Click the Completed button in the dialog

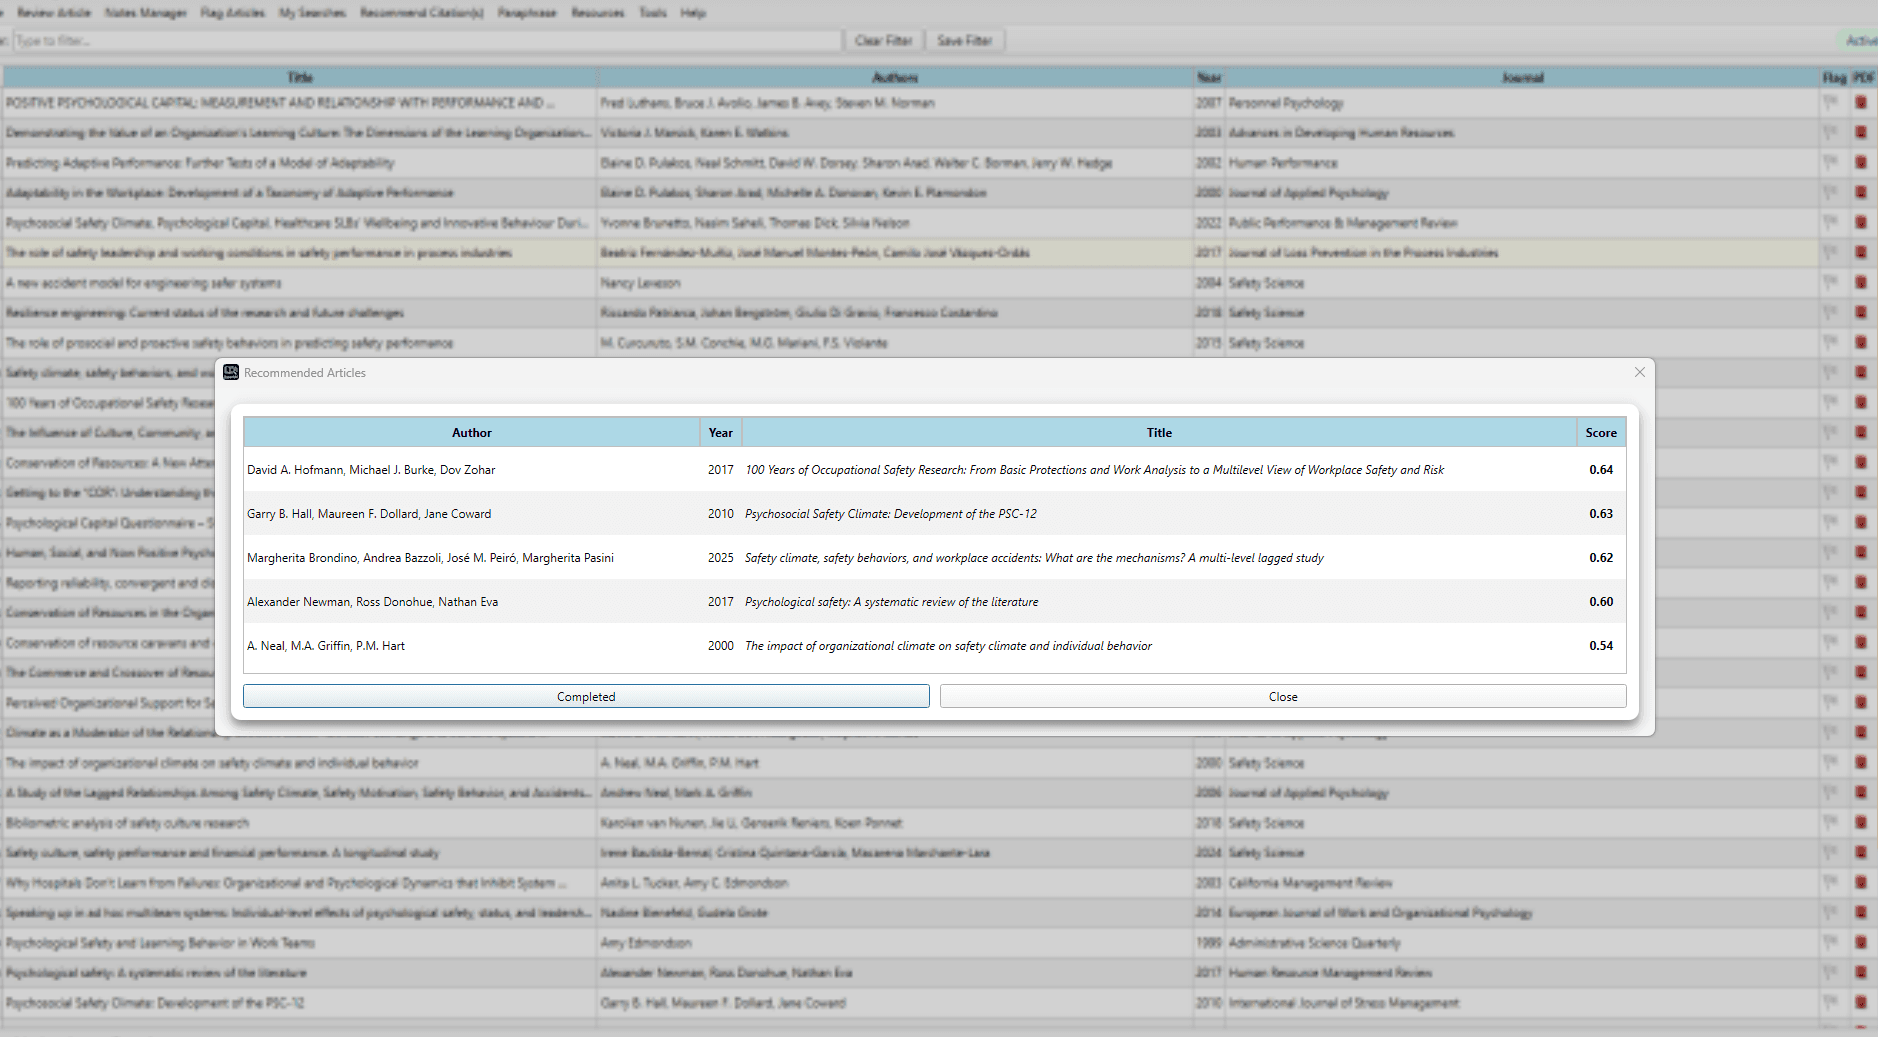click(x=586, y=696)
